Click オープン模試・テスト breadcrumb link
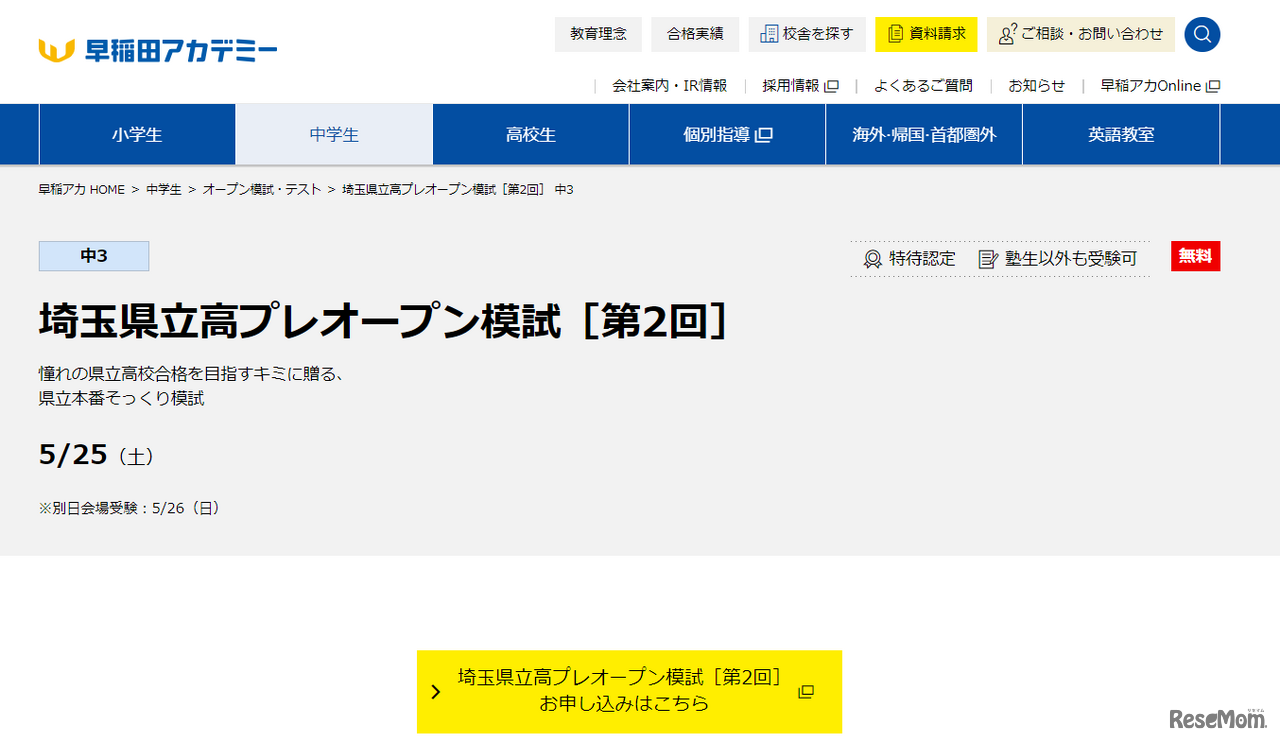Screen dimensions: 1280x742 point(262,190)
